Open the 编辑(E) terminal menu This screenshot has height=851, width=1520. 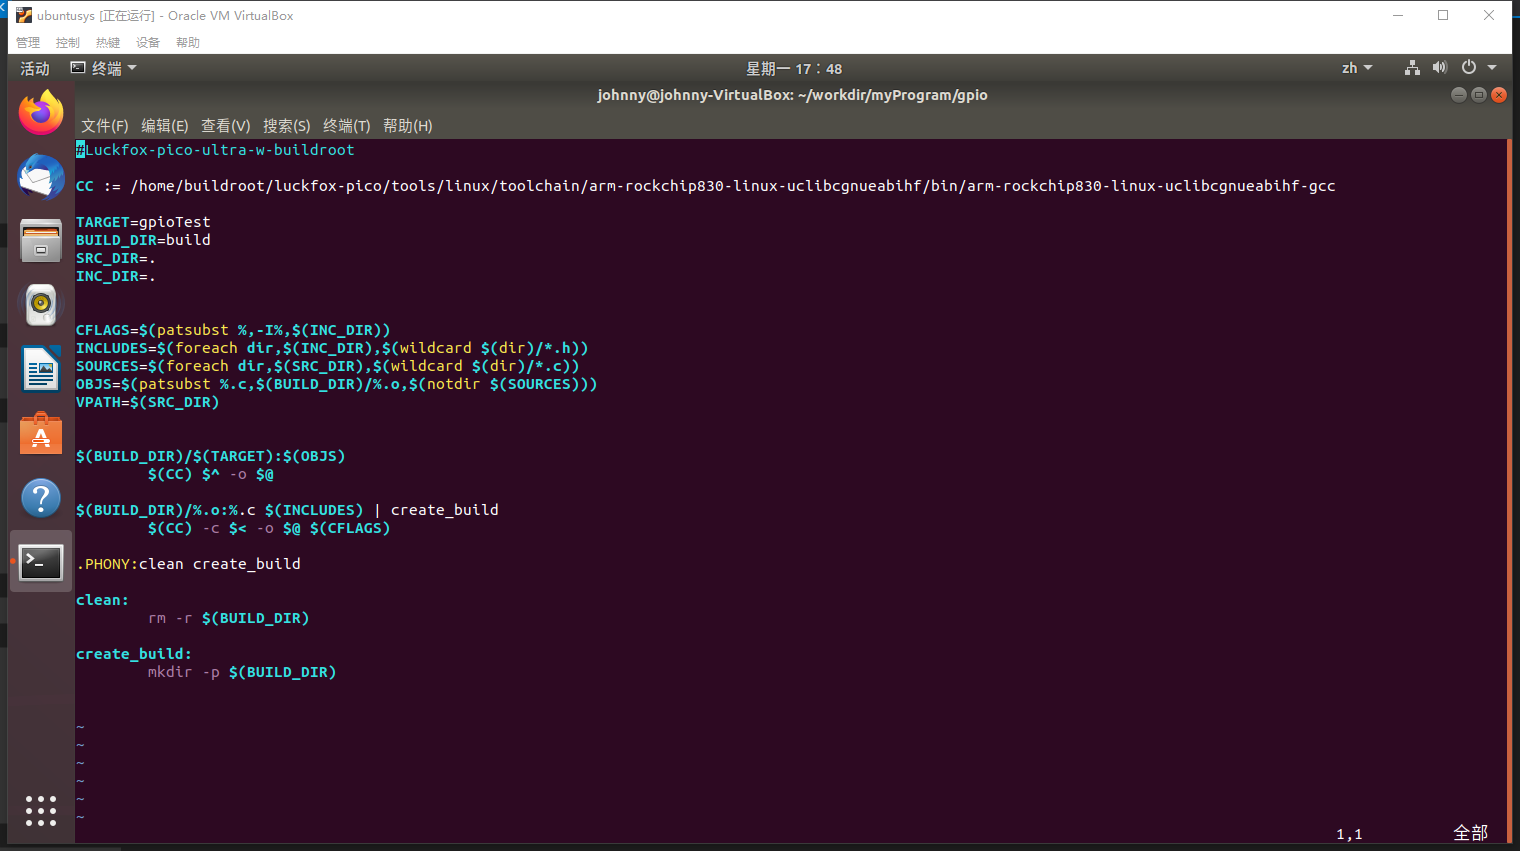[x=165, y=125]
